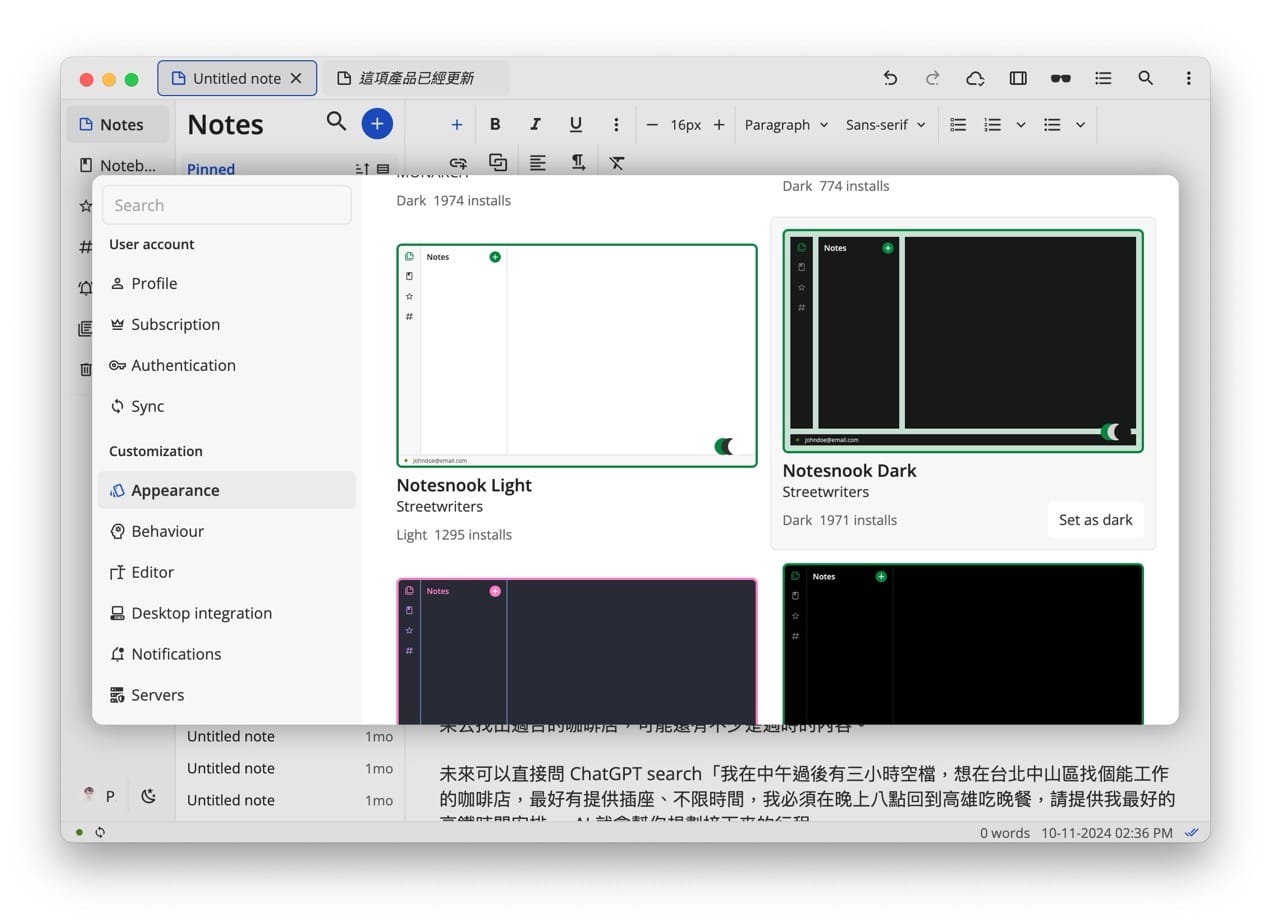Click the sort icon in the Pinned header

362,170
